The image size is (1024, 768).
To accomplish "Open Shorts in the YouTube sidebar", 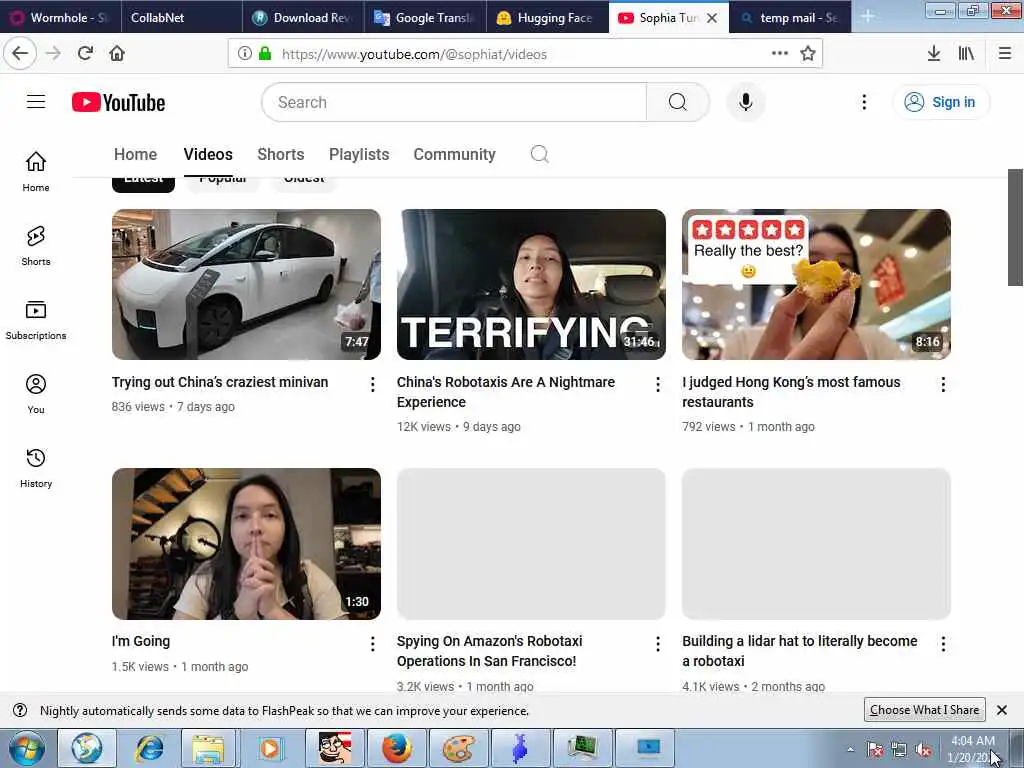I will tap(36, 246).
